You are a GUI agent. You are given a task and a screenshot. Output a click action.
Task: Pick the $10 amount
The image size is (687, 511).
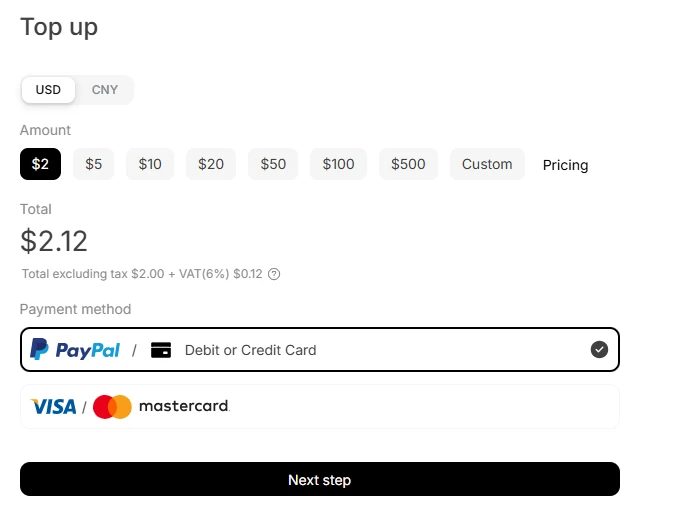pyautogui.click(x=150, y=164)
